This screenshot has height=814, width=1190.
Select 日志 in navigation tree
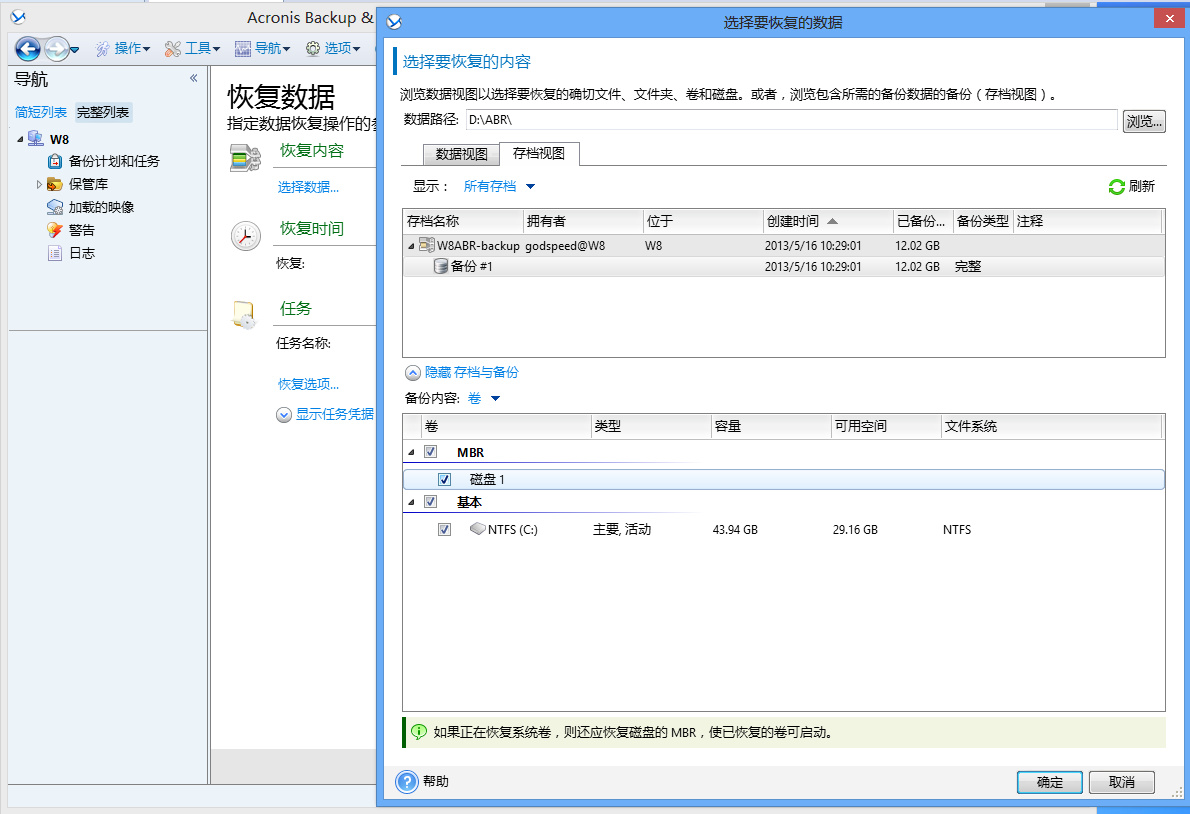pyautogui.click(x=81, y=253)
